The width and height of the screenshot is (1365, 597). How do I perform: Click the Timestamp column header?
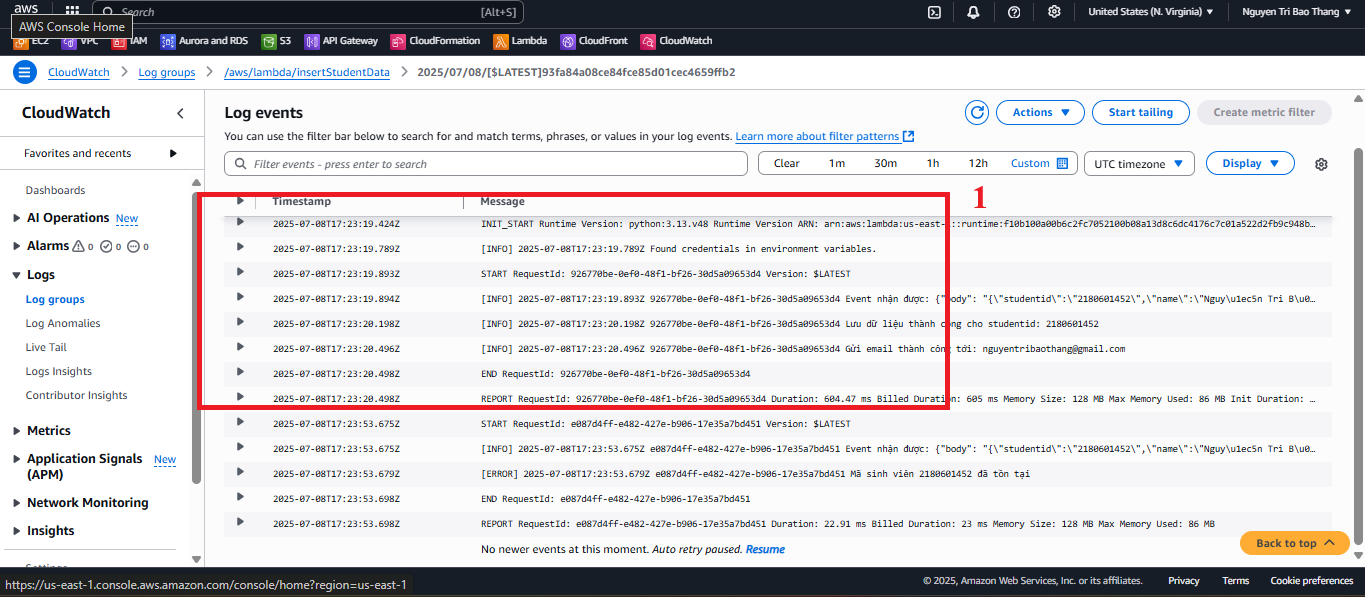(301, 201)
